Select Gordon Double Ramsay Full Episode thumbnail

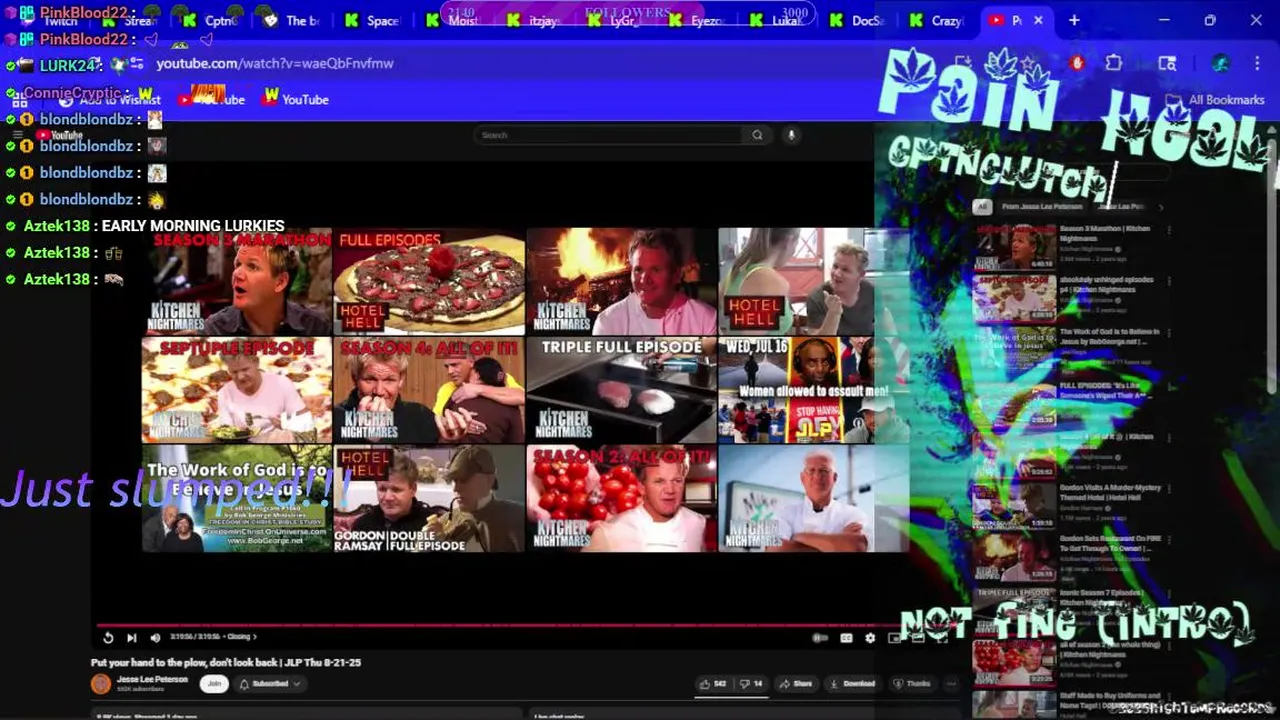pyautogui.click(x=429, y=498)
